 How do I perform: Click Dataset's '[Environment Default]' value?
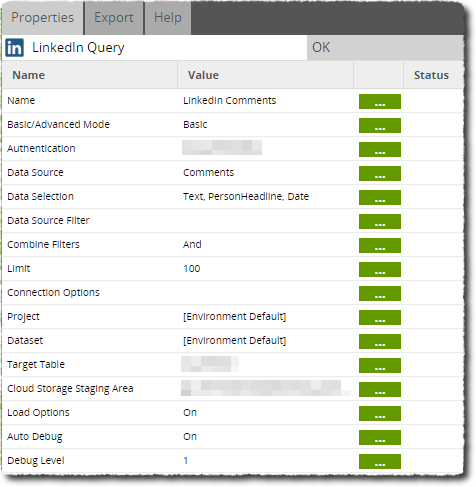pos(234,340)
